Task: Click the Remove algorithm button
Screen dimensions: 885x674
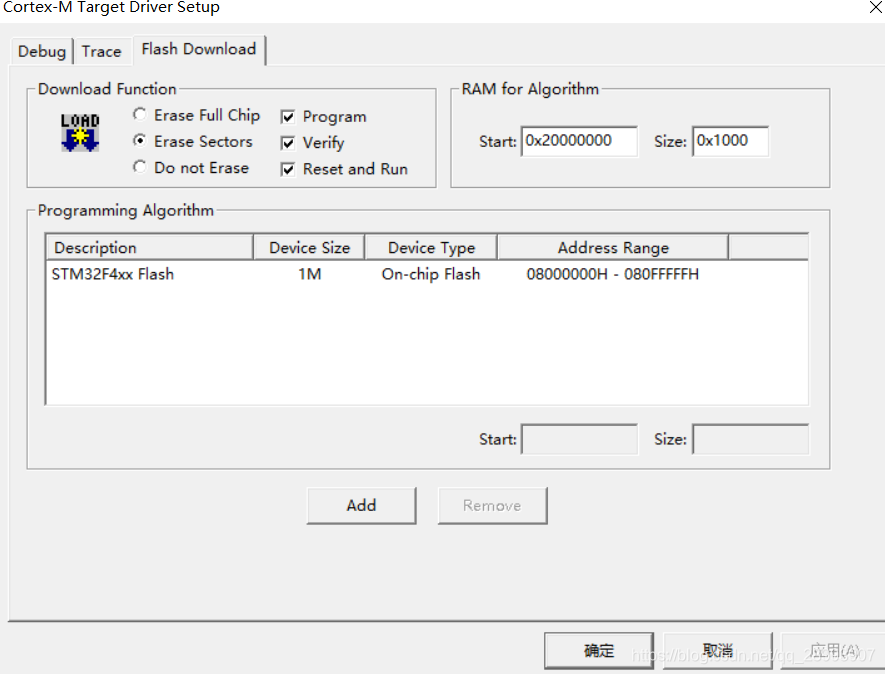Action: [x=492, y=505]
